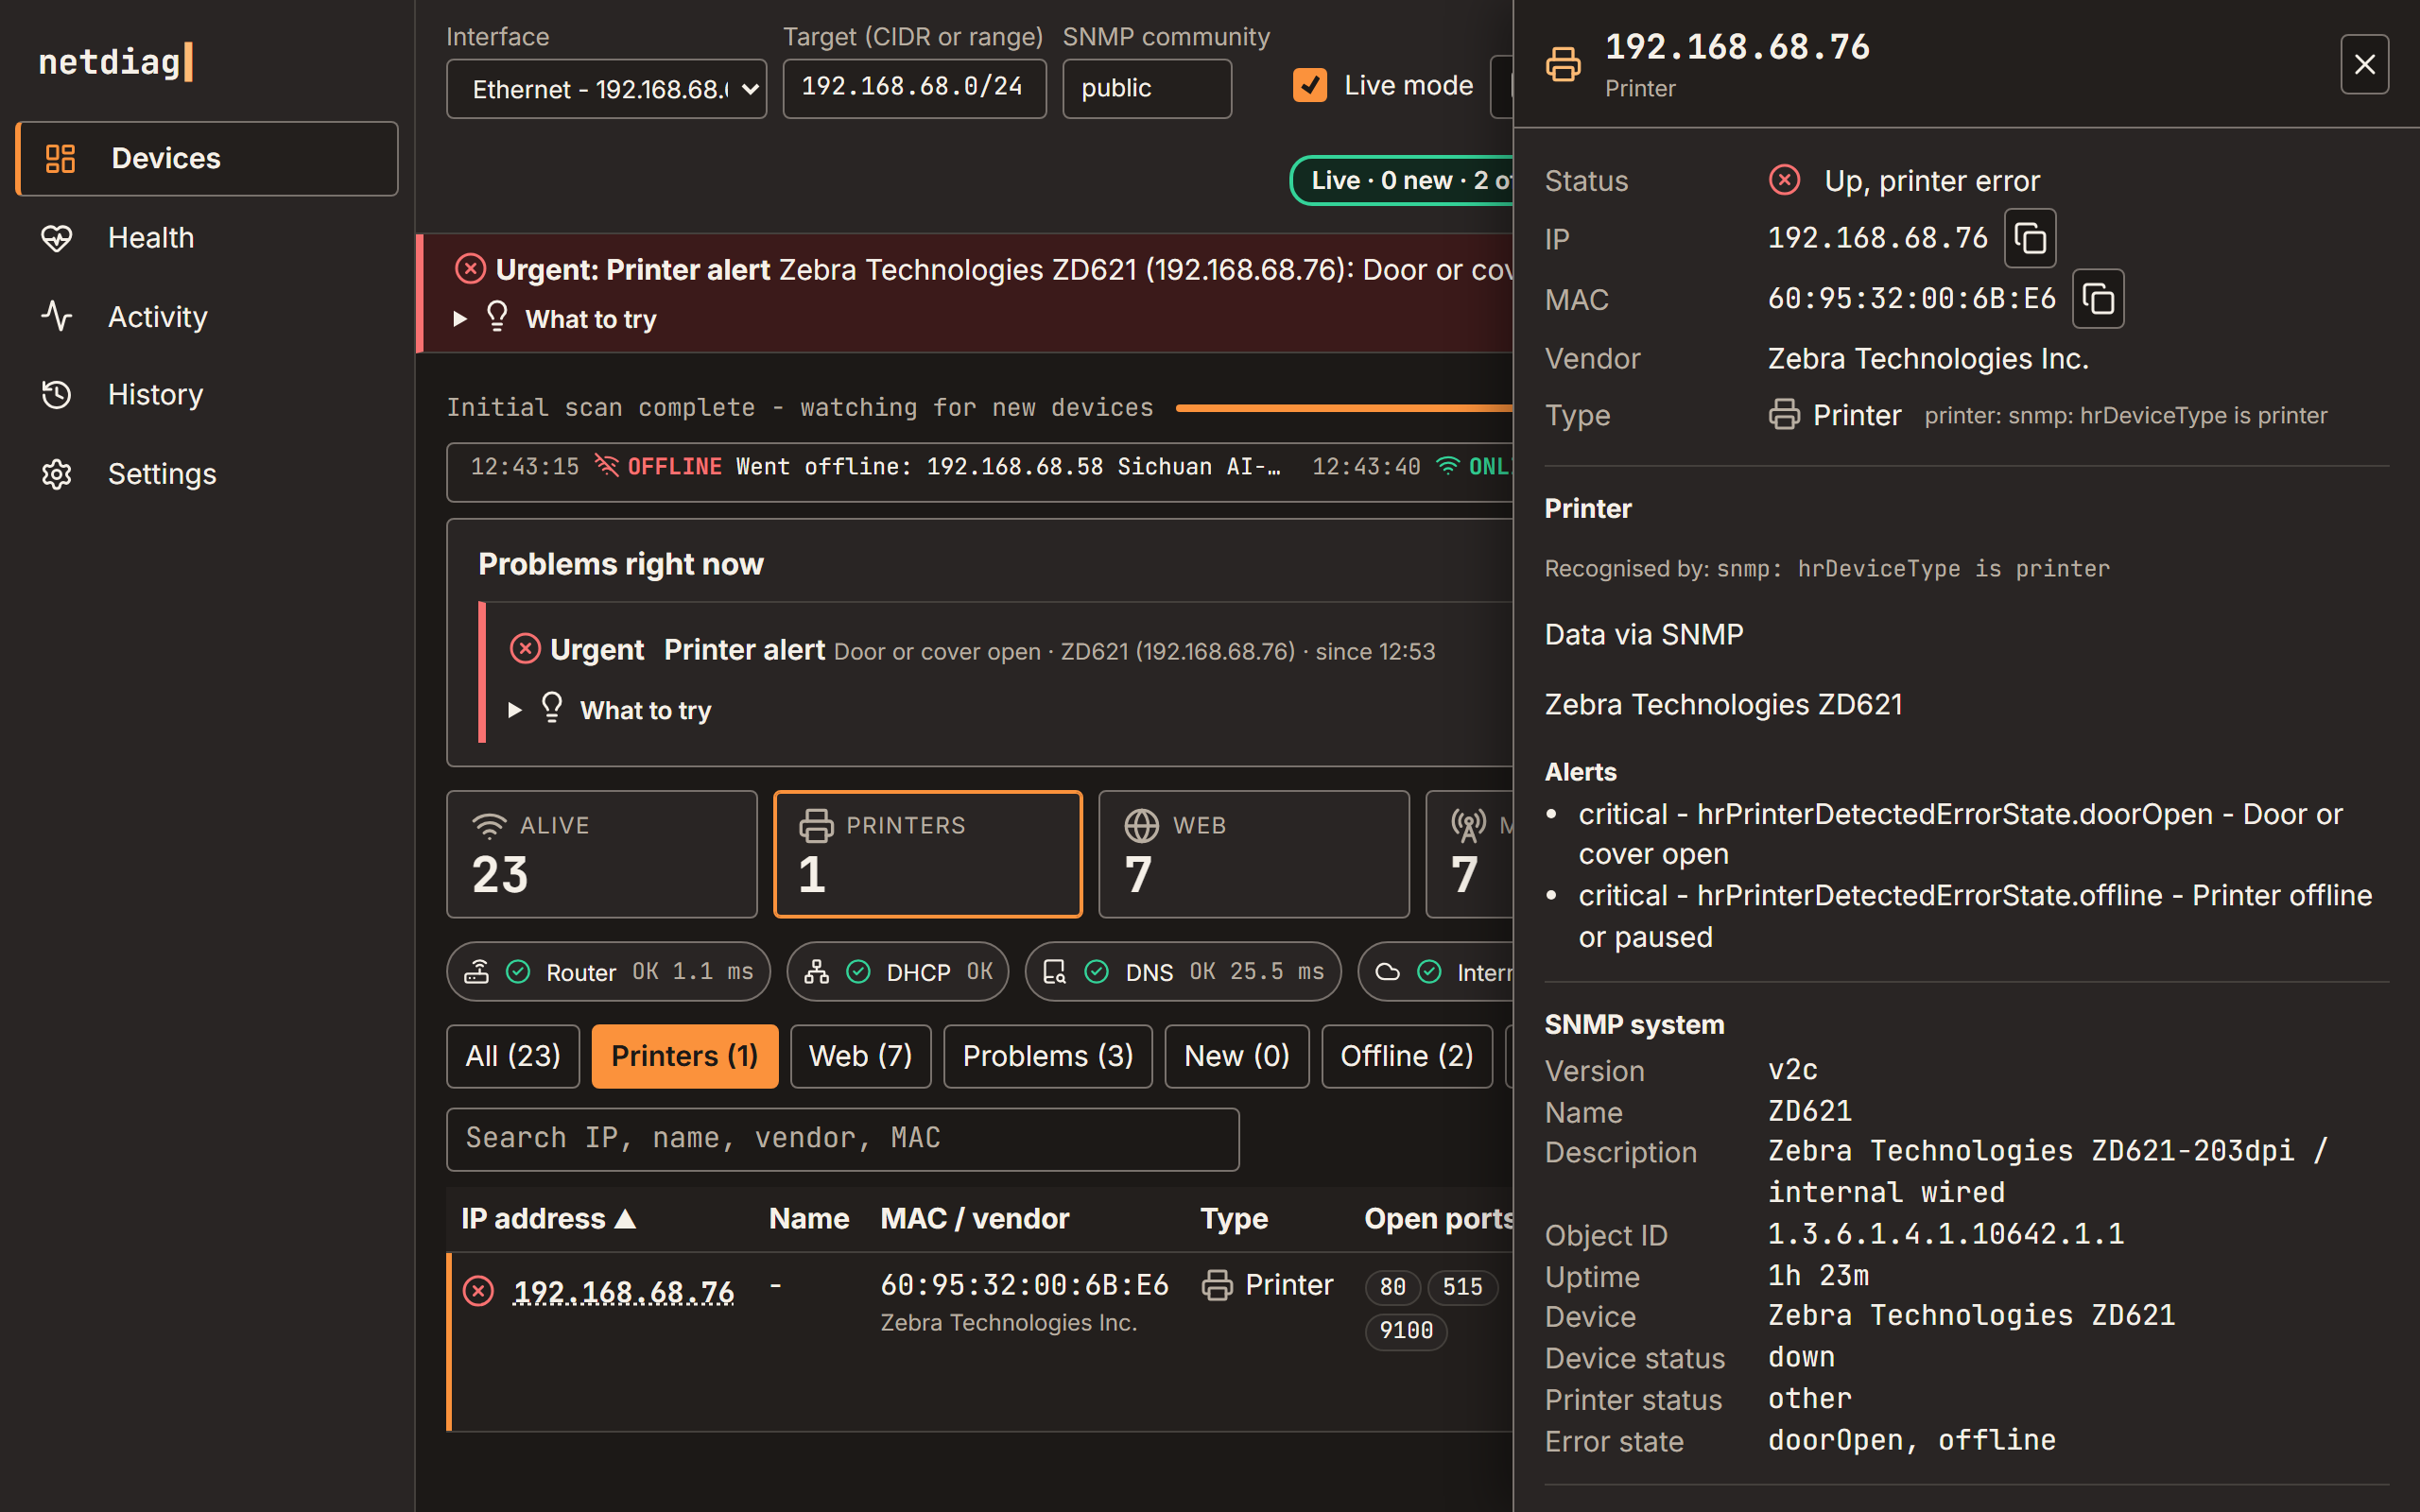Screen dimensions: 2420x1512
Task: Select the WEB 7 stat card
Action: coord(1253,854)
